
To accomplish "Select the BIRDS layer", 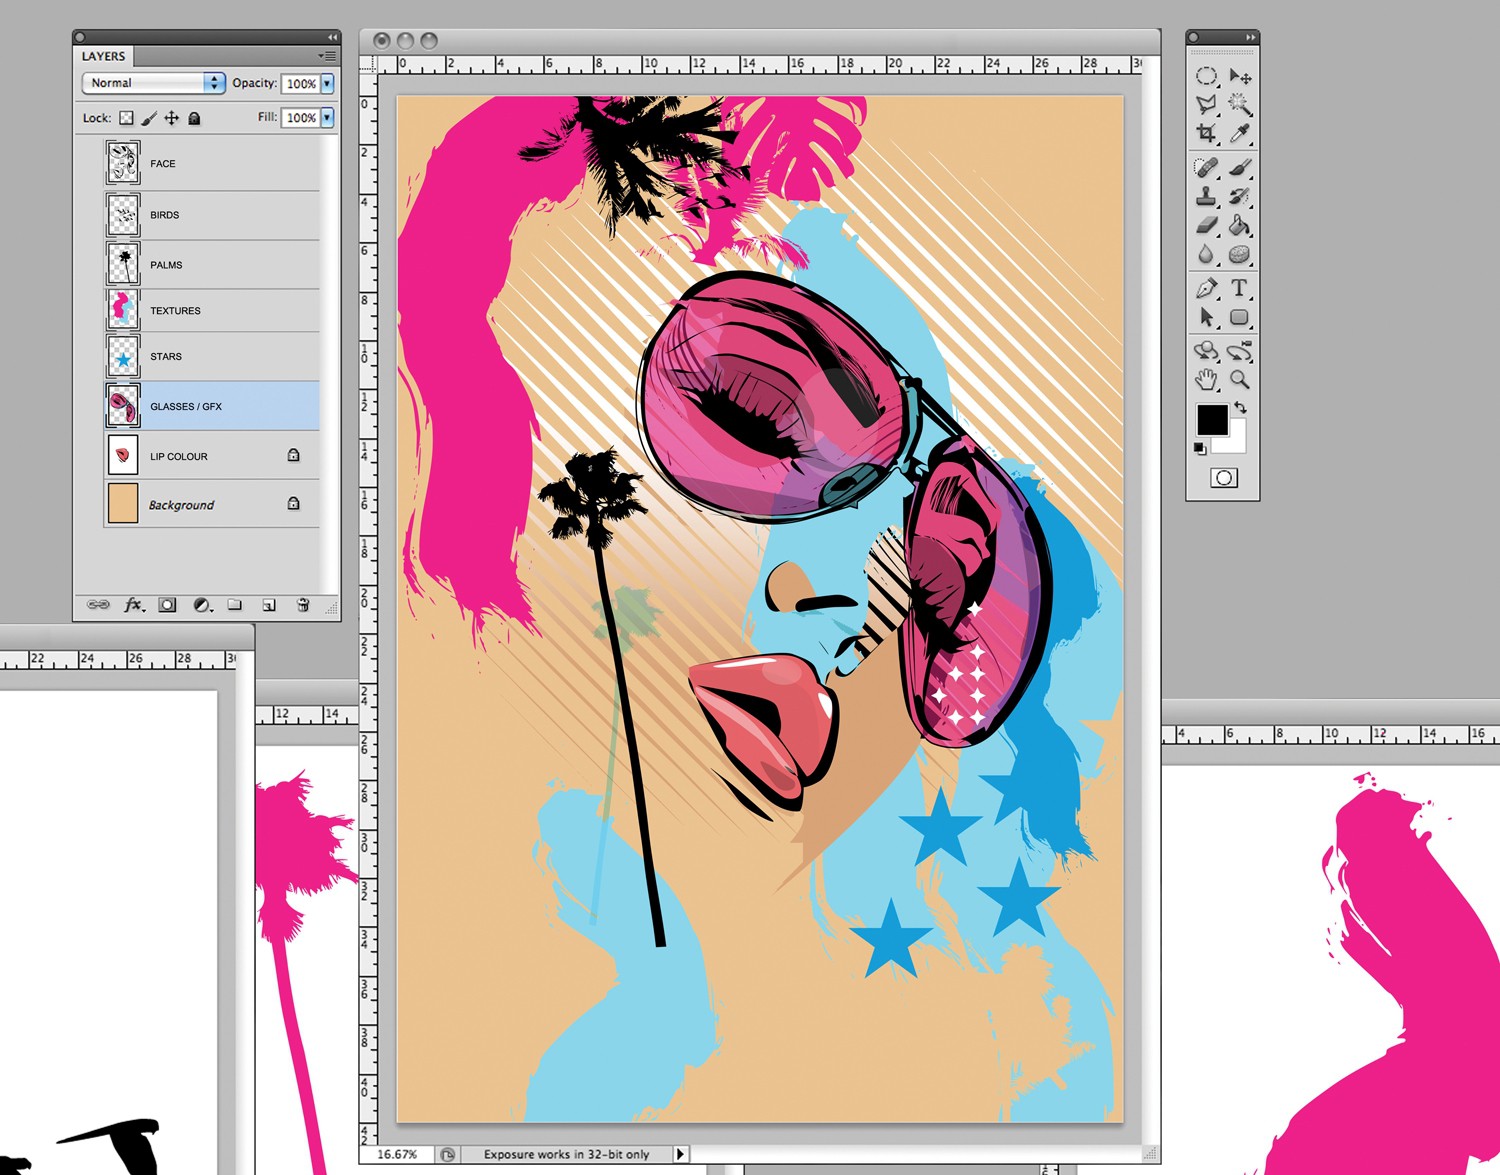I will [212, 215].
